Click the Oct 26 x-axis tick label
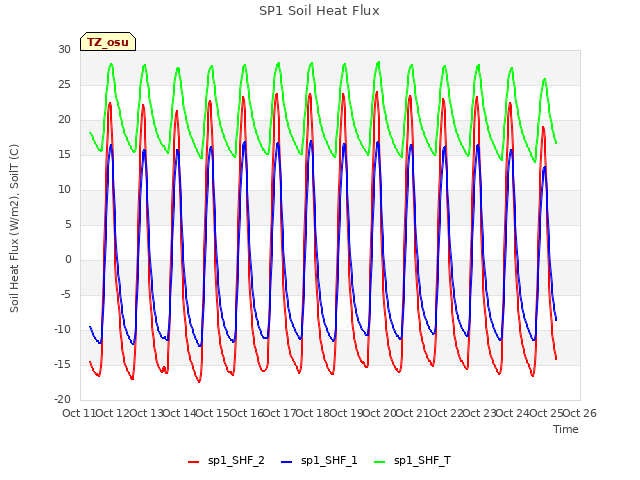640x480 pixels. (x=580, y=413)
